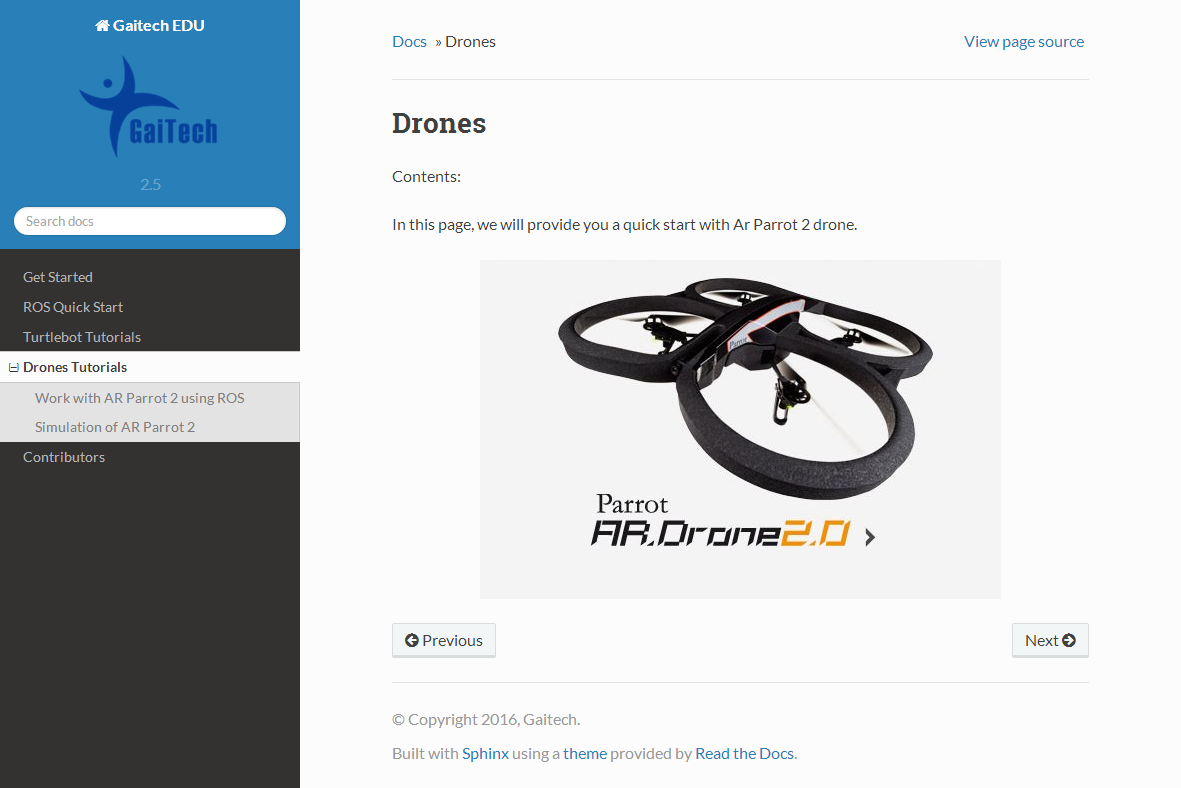The image size is (1181, 788).
Task: Collapse the Drones Tutorials tree toggle
Action: (14, 368)
